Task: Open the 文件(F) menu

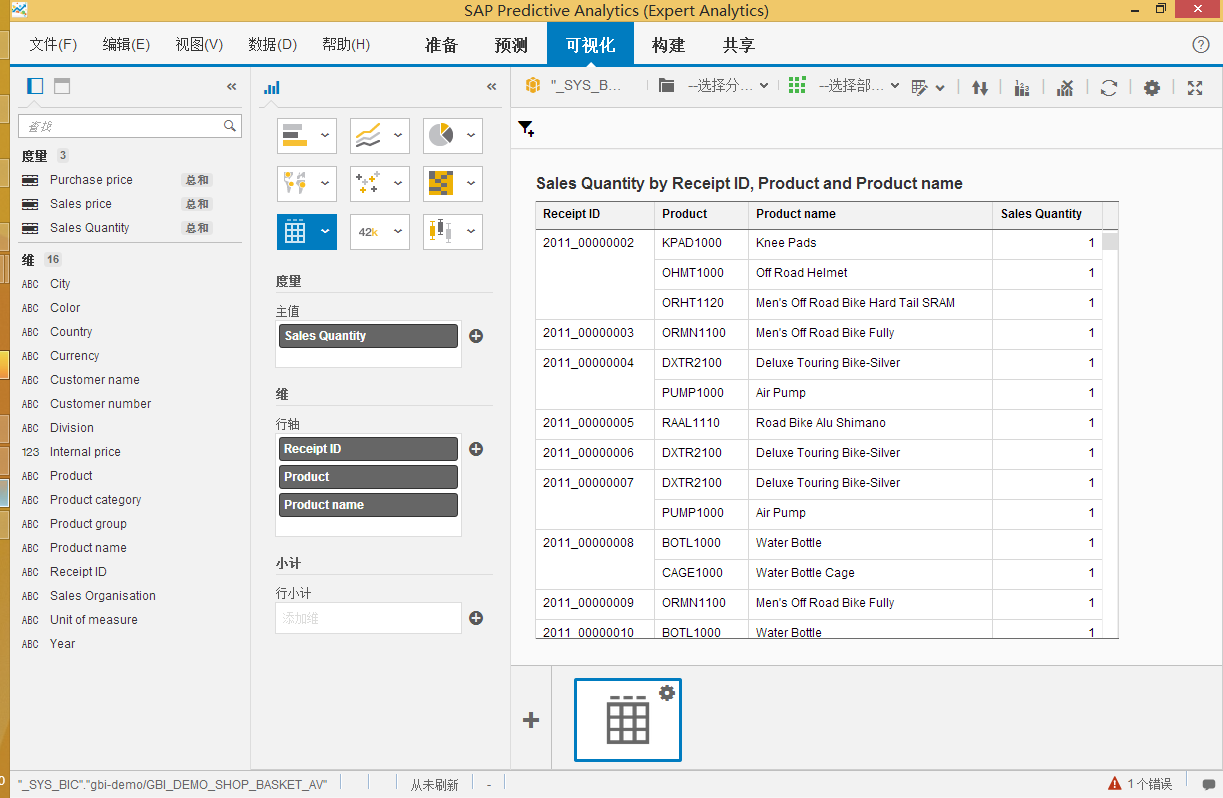Action: coord(53,45)
